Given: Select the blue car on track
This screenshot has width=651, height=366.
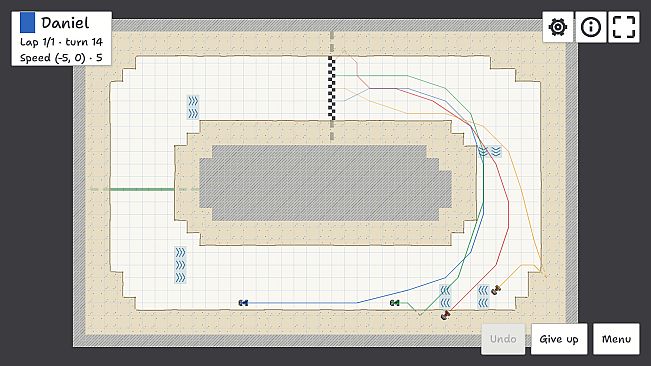Looking at the screenshot, I should coord(243,303).
